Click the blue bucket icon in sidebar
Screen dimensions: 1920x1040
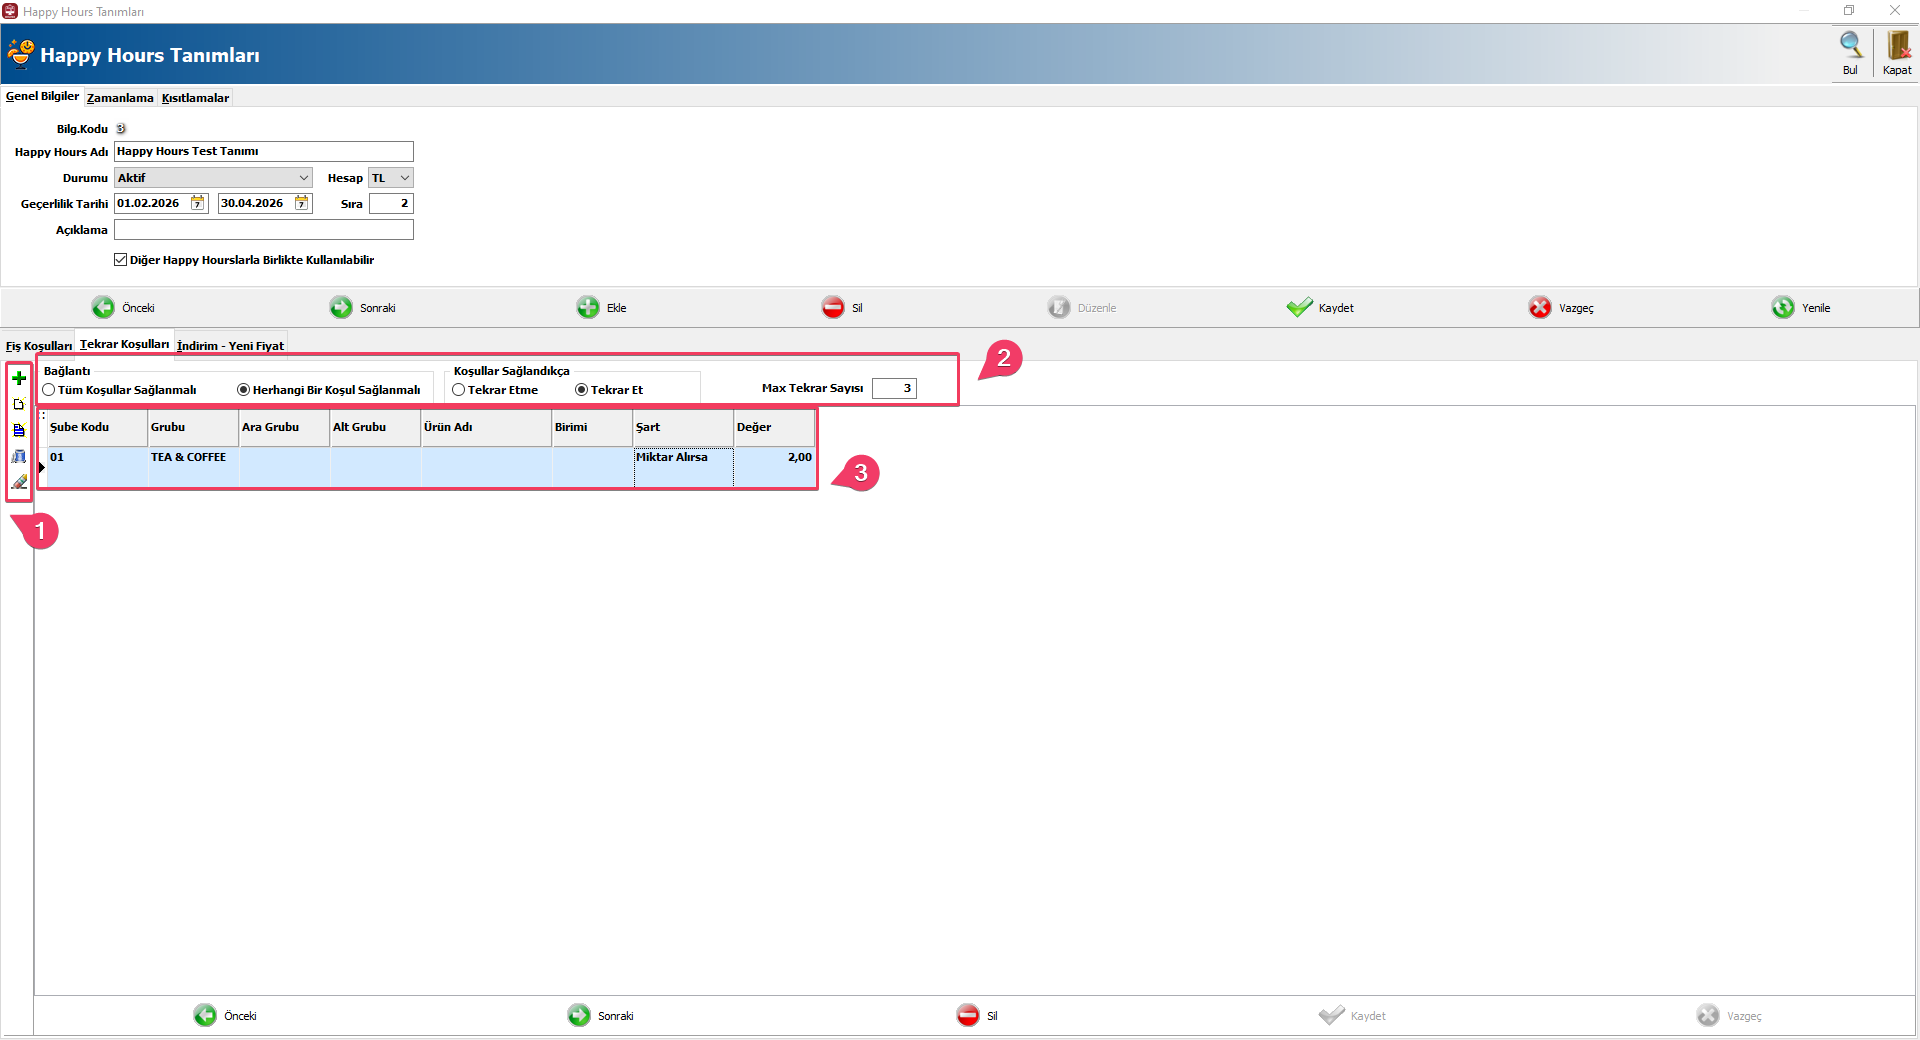coord(19,457)
